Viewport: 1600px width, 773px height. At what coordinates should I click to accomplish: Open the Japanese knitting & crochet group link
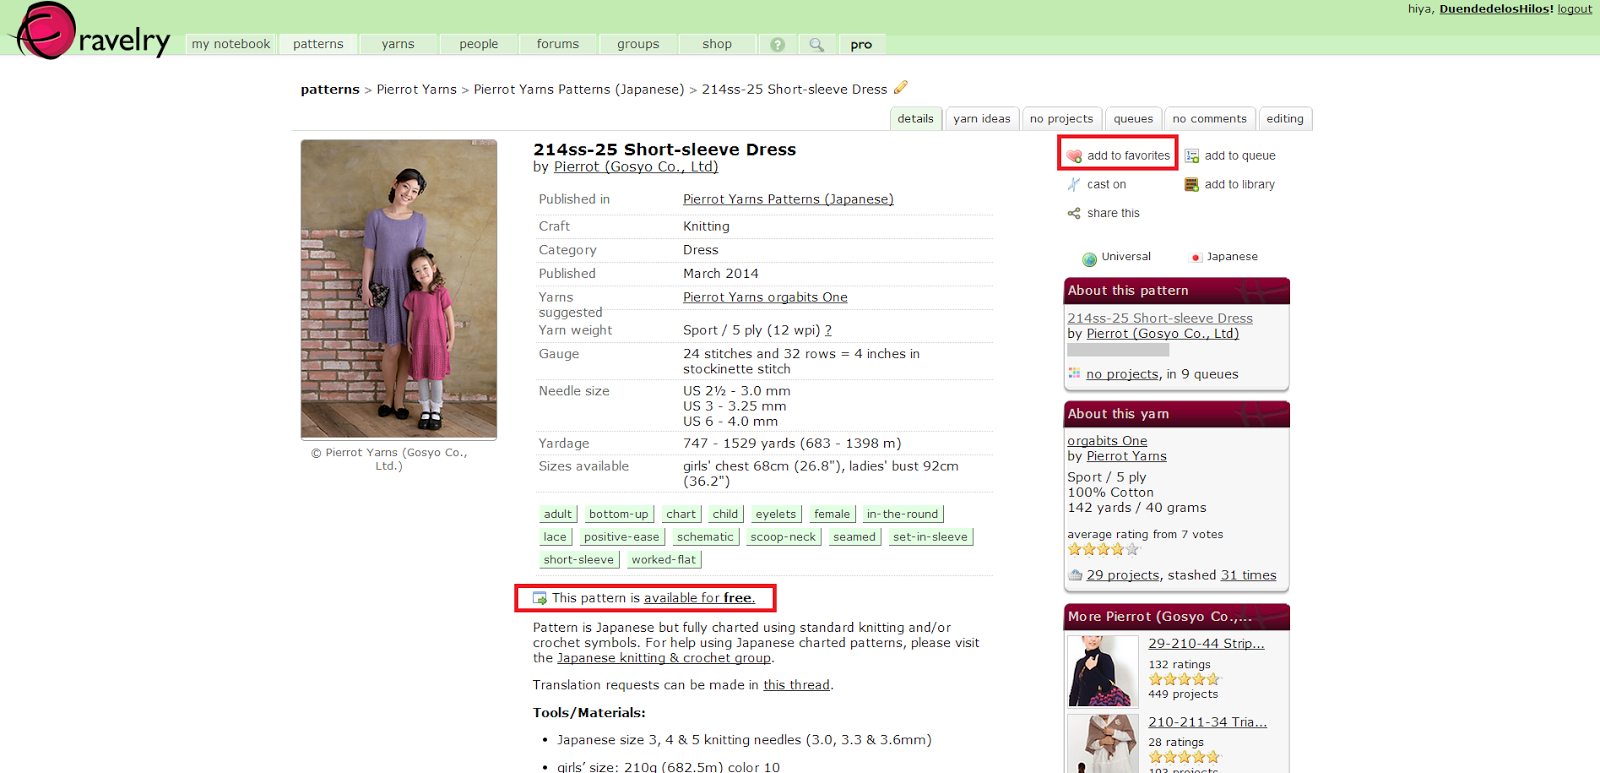point(664,658)
